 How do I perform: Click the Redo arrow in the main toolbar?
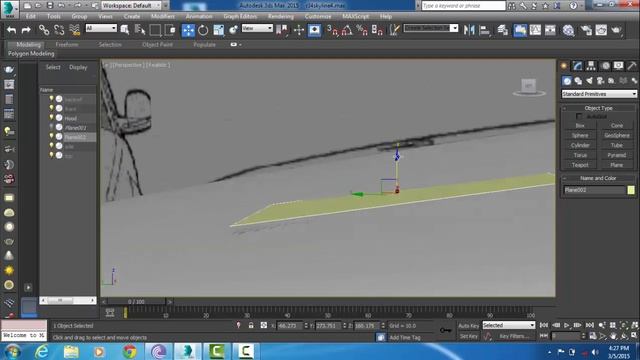pos(26,30)
